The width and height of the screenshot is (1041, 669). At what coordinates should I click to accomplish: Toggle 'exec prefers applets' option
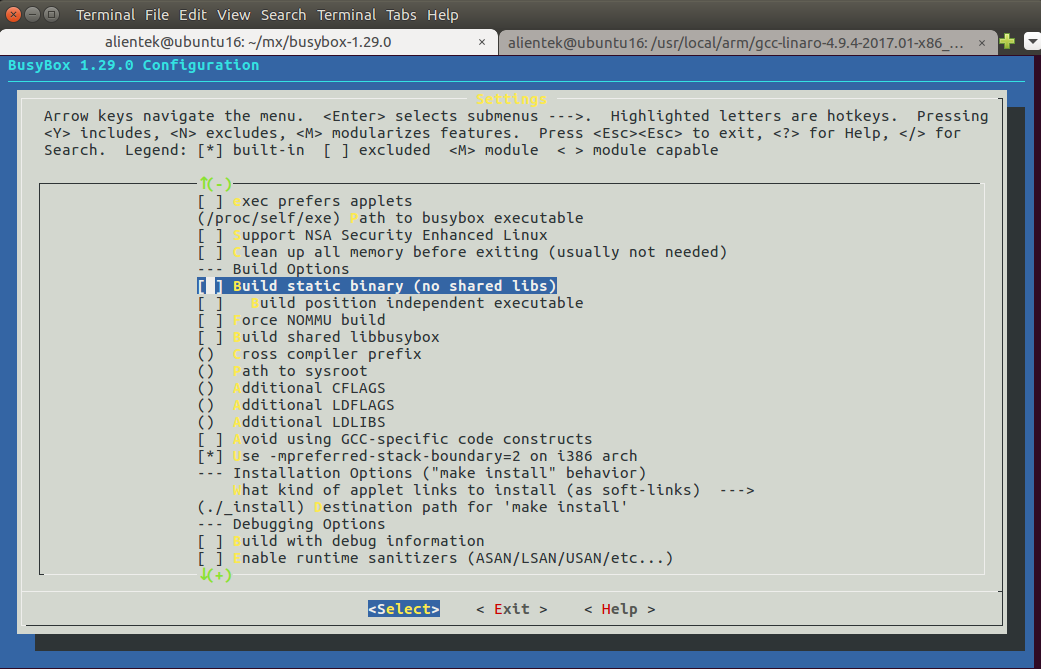(x=305, y=201)
